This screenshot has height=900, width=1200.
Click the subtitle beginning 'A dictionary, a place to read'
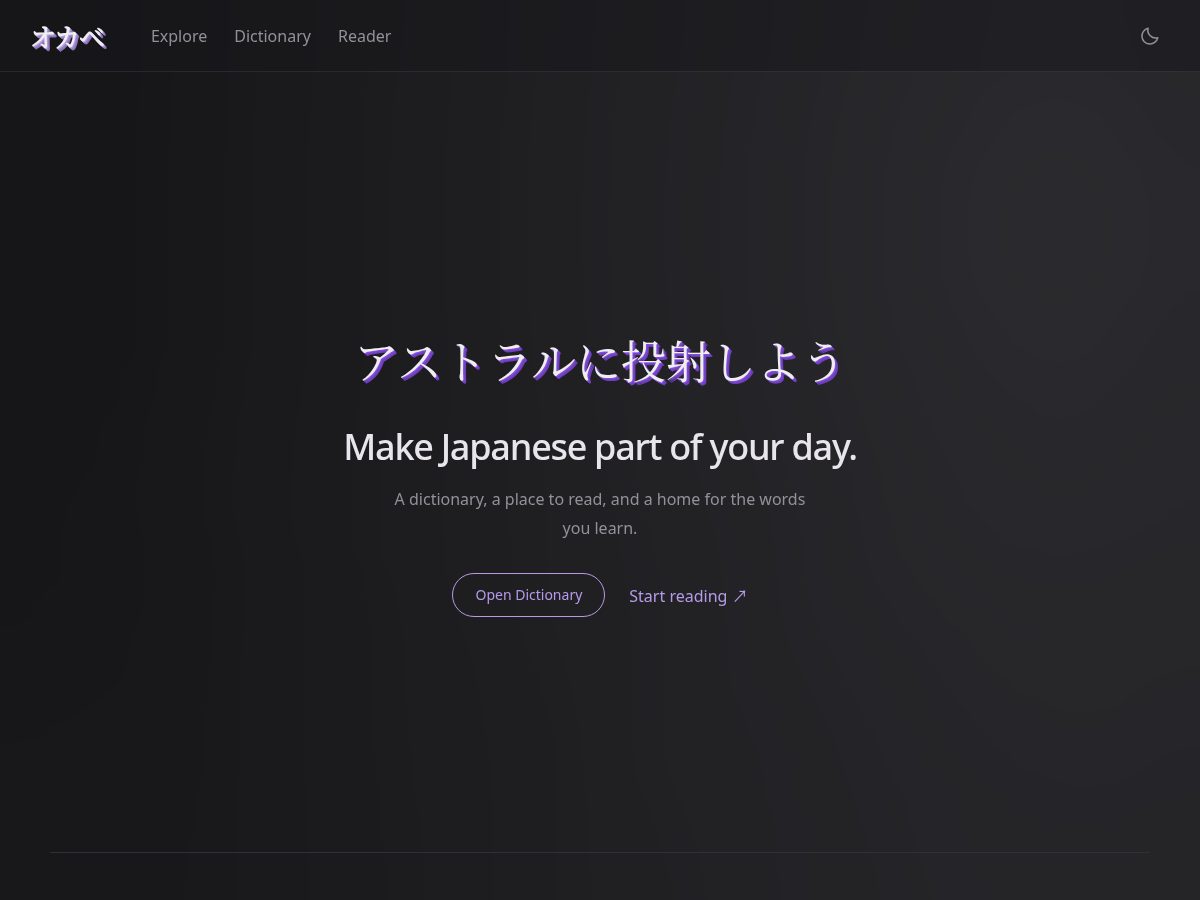pyautogui.click(x=600, y=513)
